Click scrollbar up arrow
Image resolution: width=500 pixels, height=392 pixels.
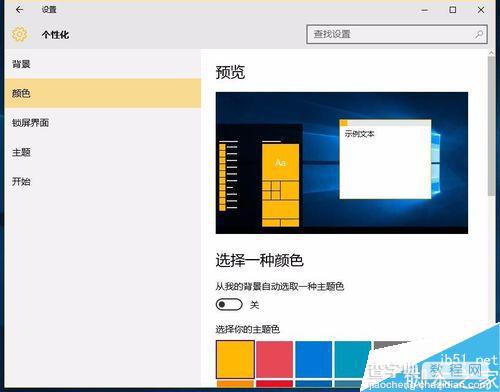(x=491, y=53)
